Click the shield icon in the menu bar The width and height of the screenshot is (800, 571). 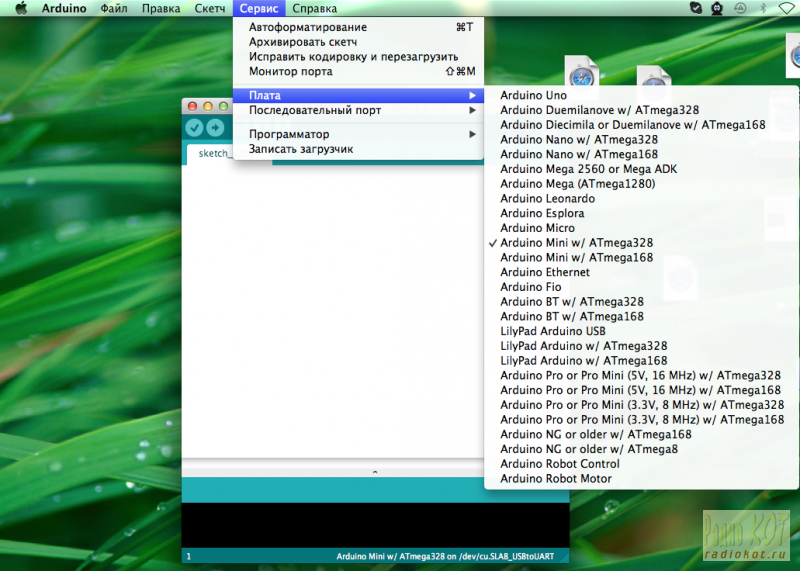695,8
